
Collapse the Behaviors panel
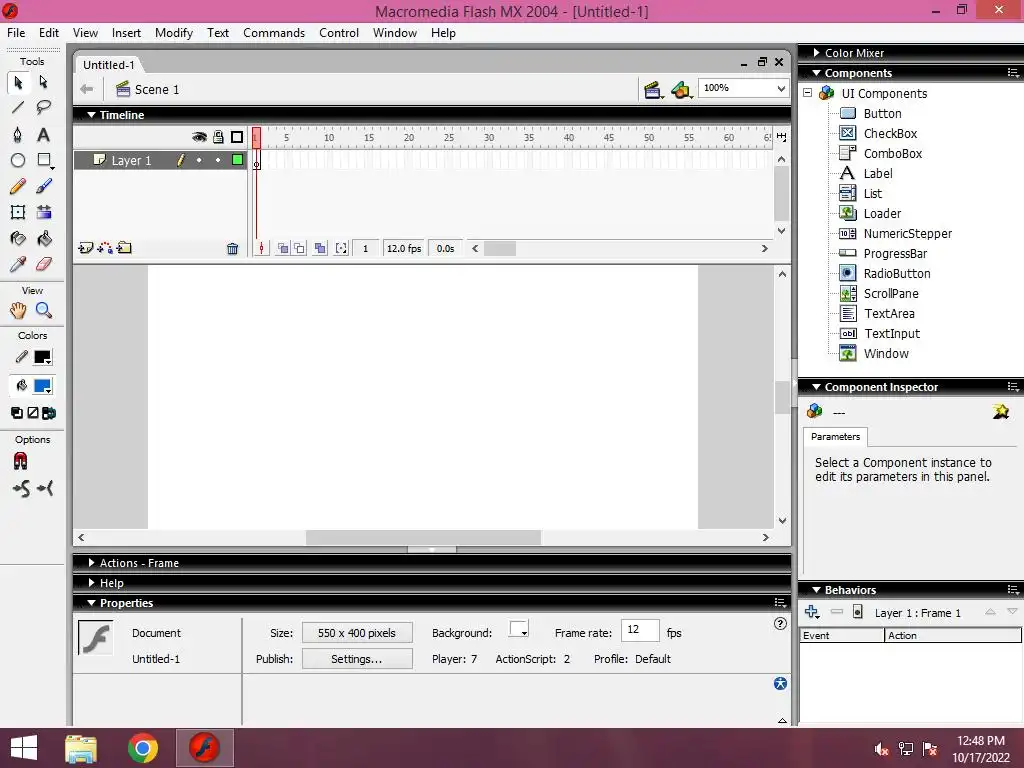tap(816, 590)
